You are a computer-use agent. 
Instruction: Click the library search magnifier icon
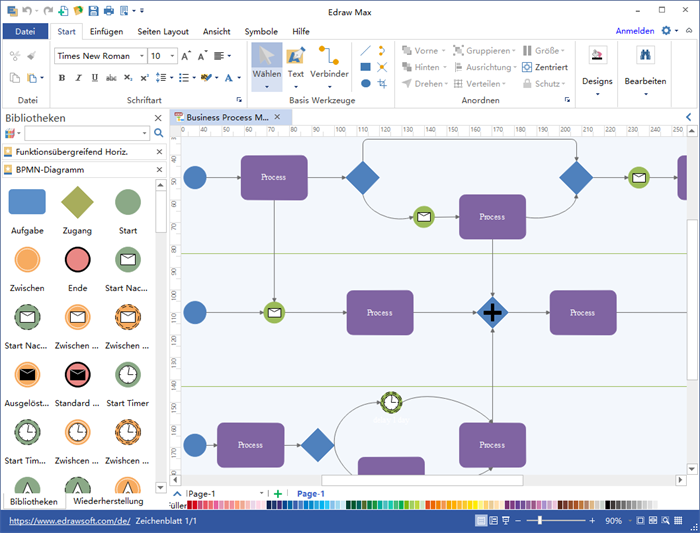tap(158, 133)
